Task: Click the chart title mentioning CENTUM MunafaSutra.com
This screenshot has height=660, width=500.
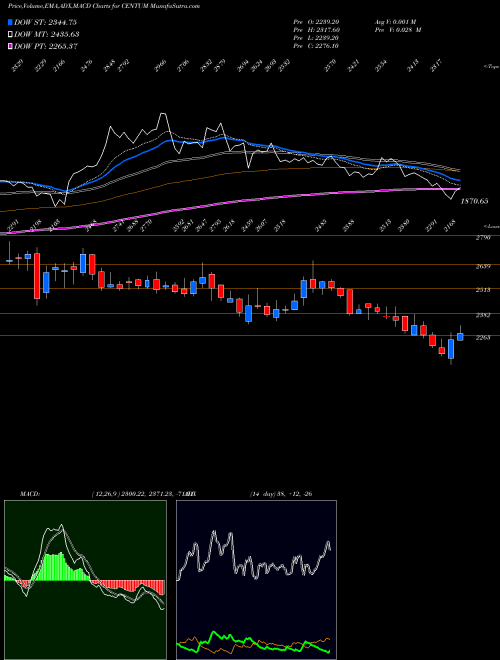Action: tap(104, 6)
